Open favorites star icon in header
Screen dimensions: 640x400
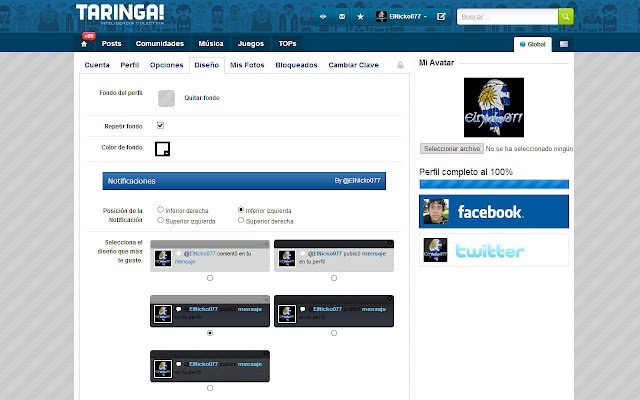(360, 17)
